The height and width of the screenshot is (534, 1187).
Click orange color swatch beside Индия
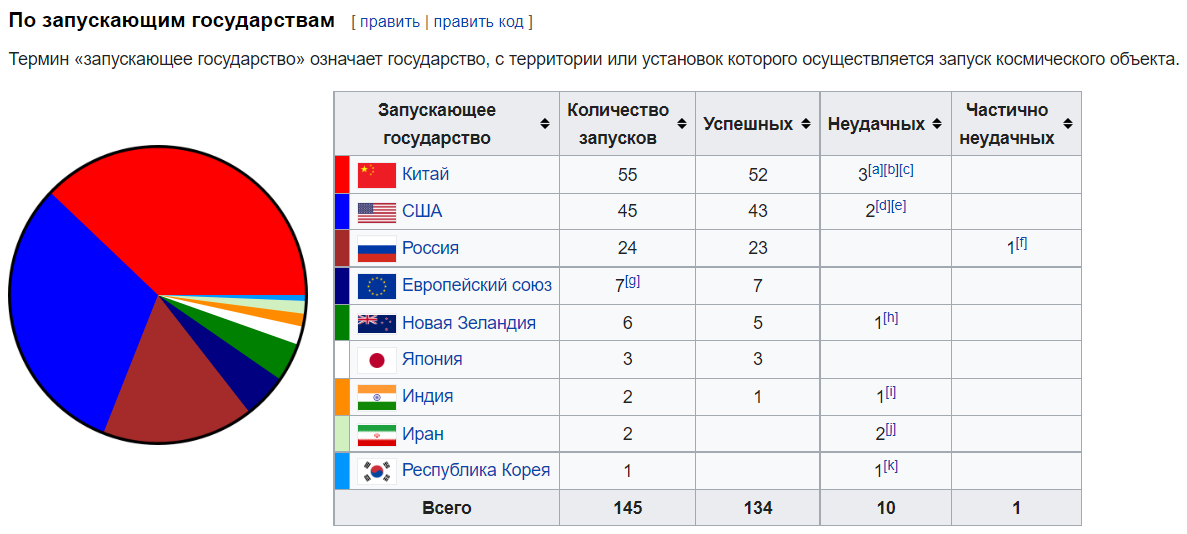click(341, 397)
